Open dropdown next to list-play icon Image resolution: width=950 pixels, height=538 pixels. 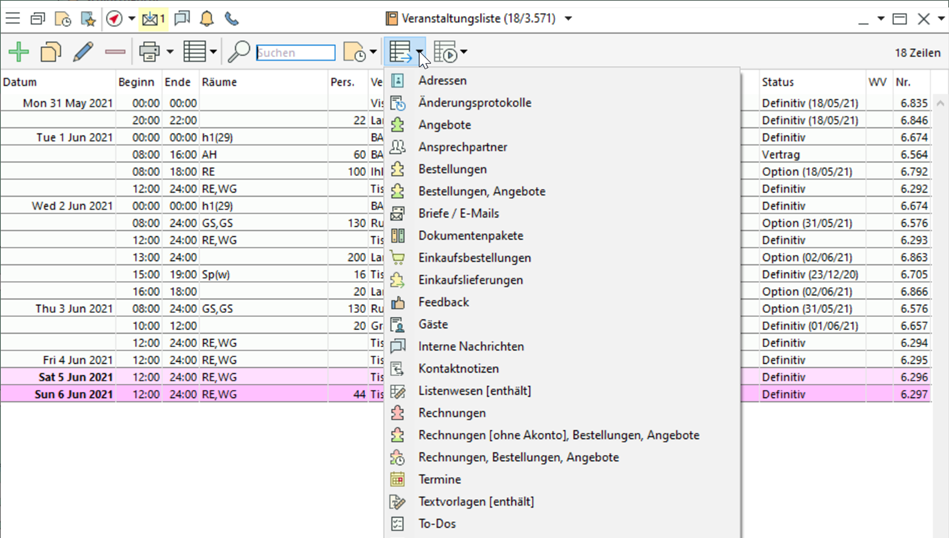(464, 52)
